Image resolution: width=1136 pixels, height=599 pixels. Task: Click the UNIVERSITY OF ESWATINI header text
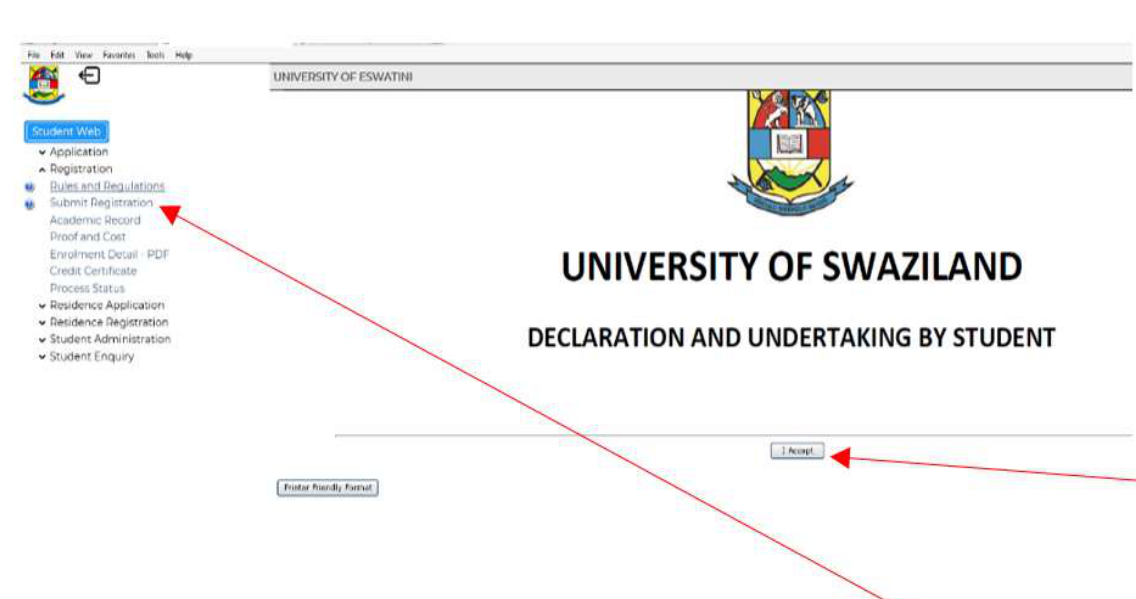(343, 77)
